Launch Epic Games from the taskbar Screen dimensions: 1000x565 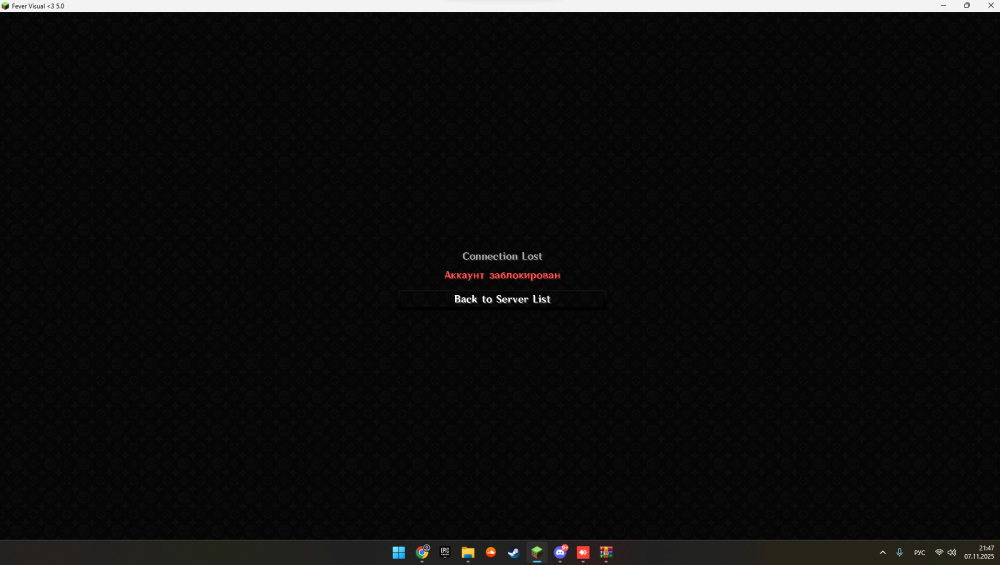point(445,552)
